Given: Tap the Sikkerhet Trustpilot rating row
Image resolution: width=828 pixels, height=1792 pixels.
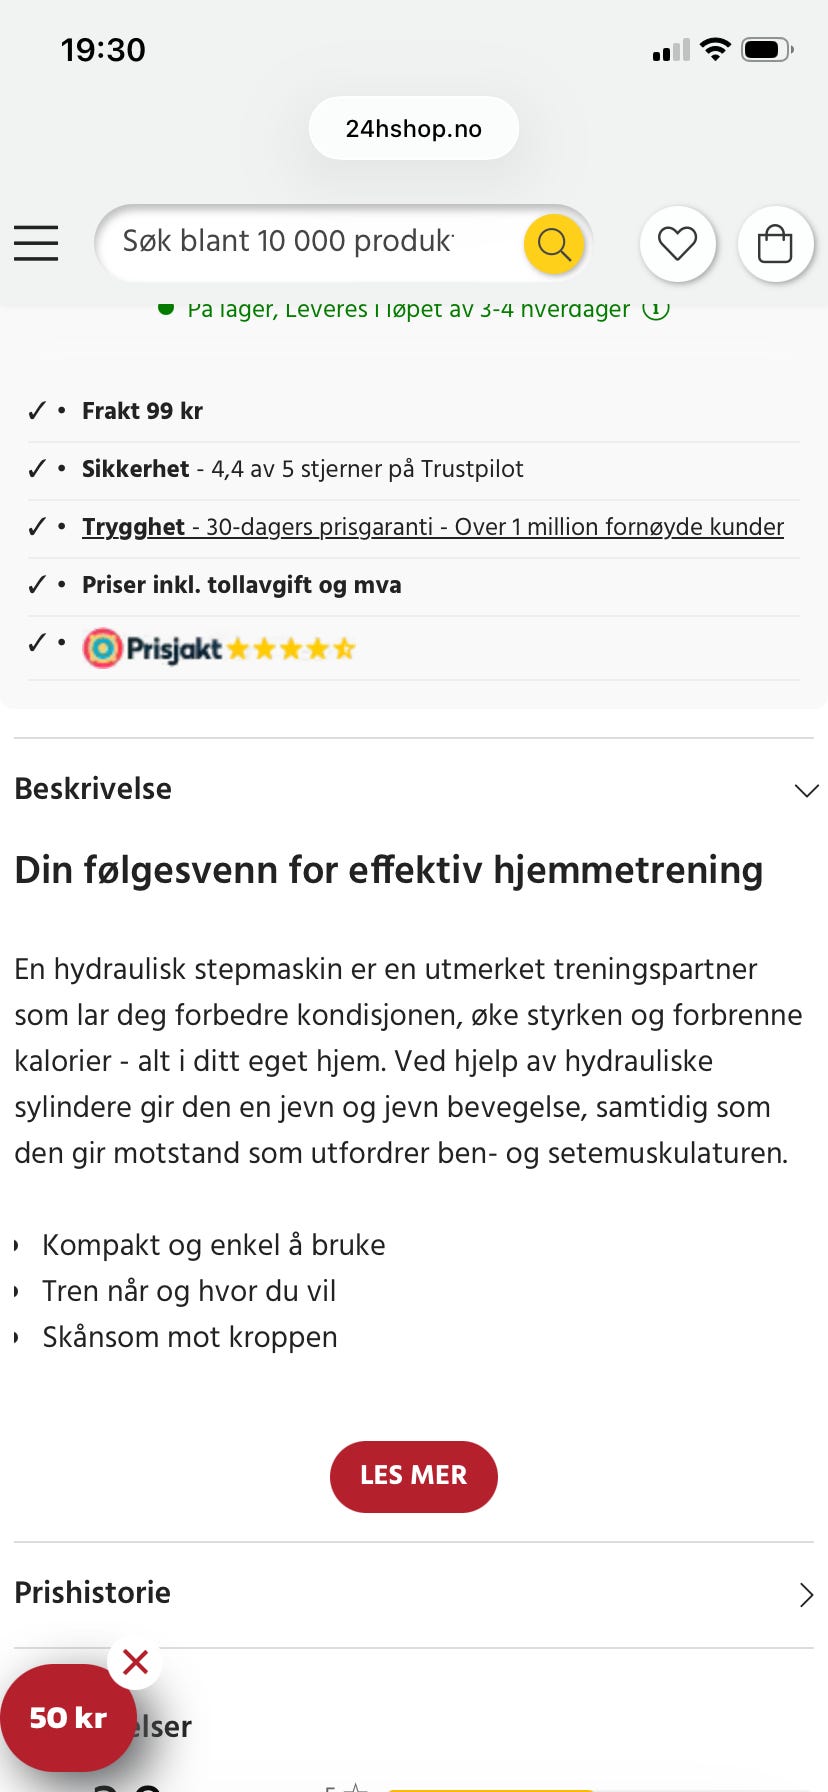Looking at the screenshot, I should point(414,469).
